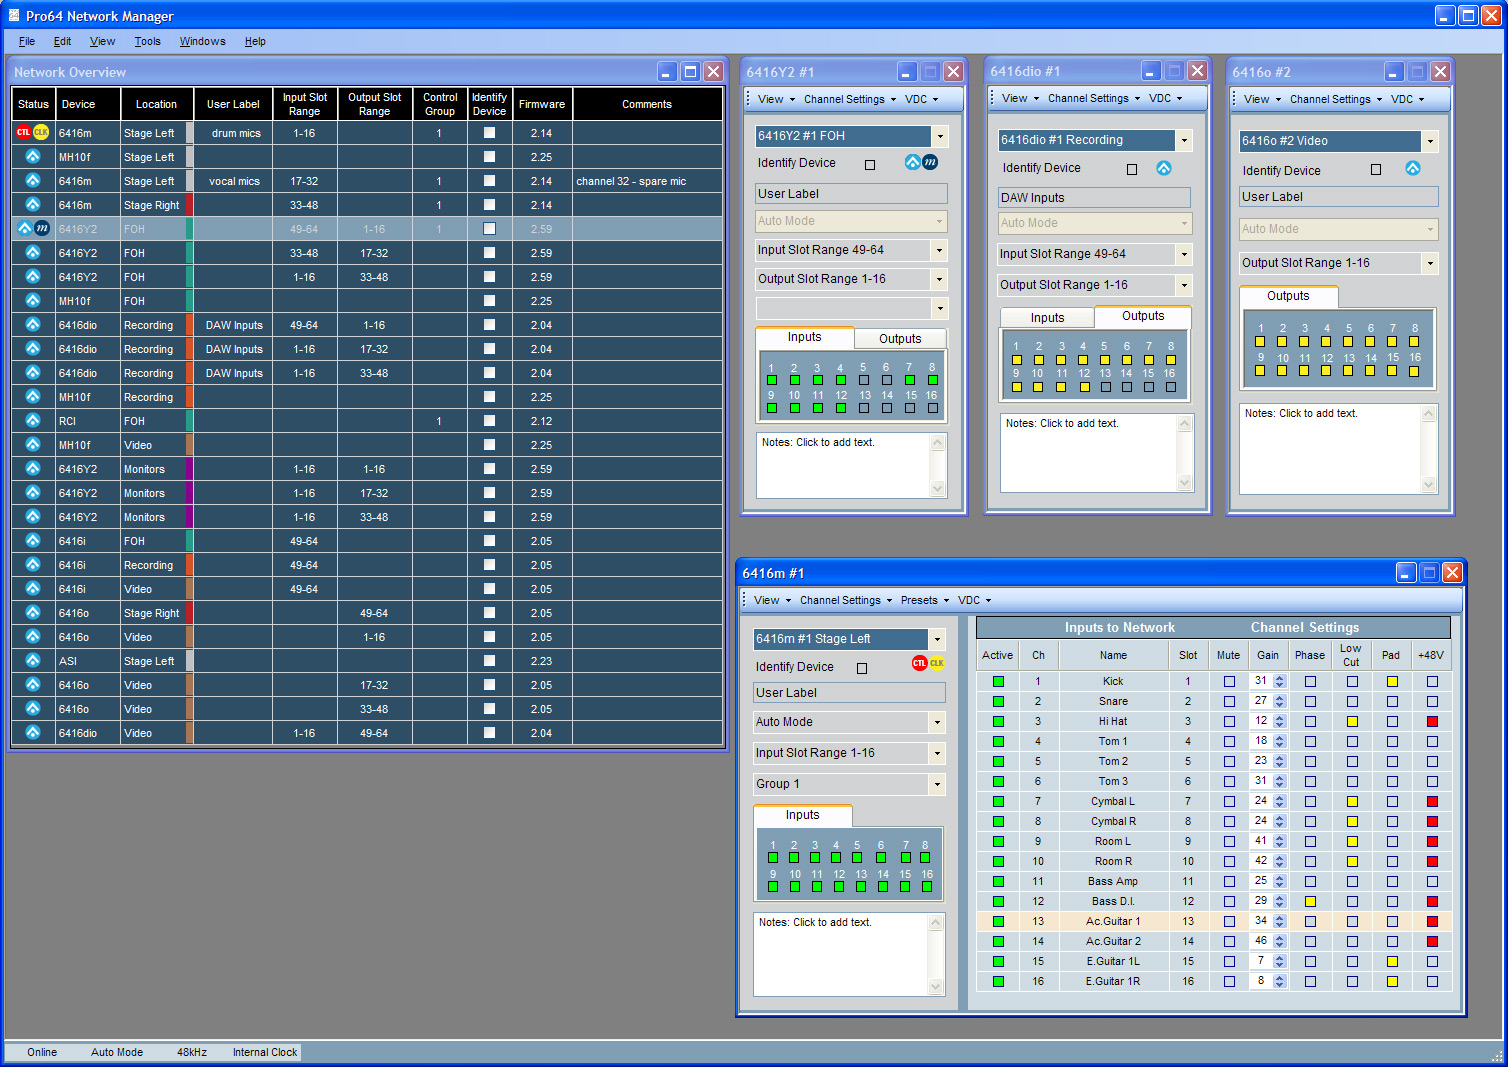Select Outputs tab in 6416o #2
Screen dimensions: 1508x1067
(x=1288, y=296)
